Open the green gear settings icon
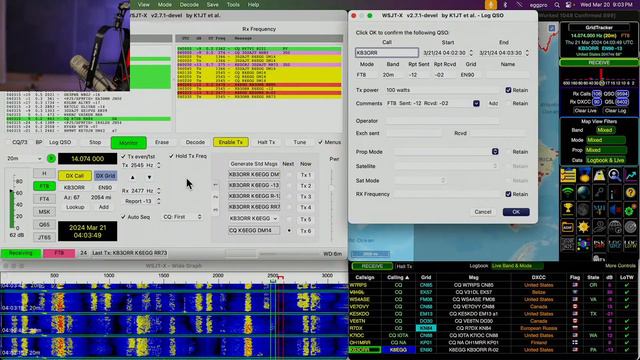The height and width of the screenshot is (360, 640). [631, 209]
